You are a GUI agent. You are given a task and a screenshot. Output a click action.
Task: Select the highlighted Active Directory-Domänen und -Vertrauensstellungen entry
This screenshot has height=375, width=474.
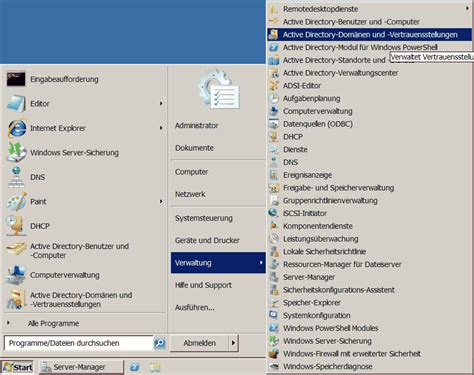pos(369,34)
